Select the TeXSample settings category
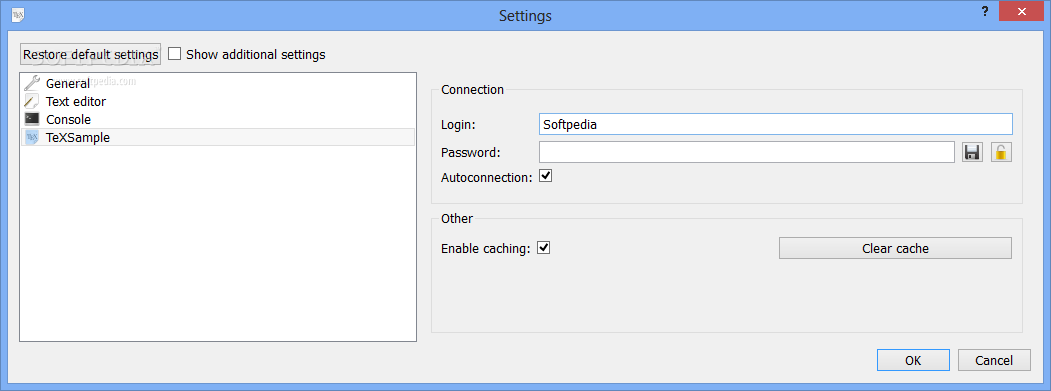This screenshot has width=1051, height=391. tap(218, 137)
